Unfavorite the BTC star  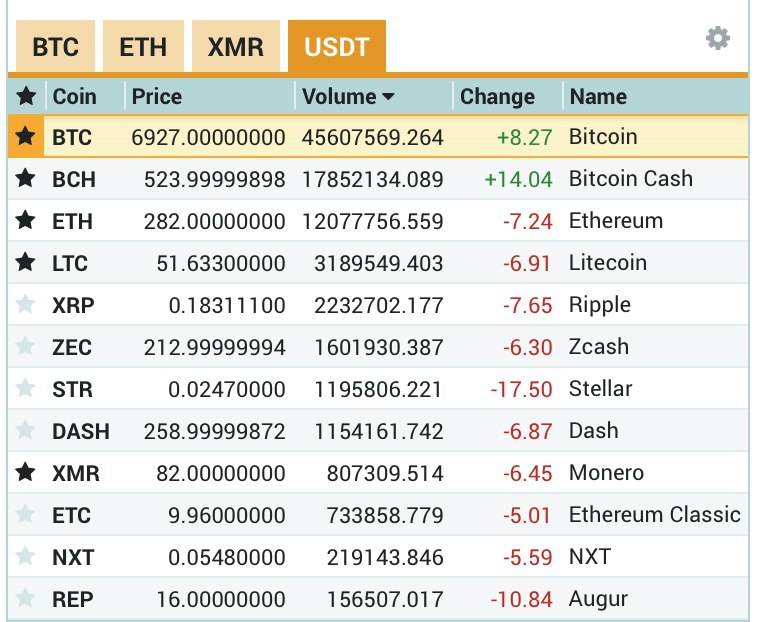[x=25, y=136]
